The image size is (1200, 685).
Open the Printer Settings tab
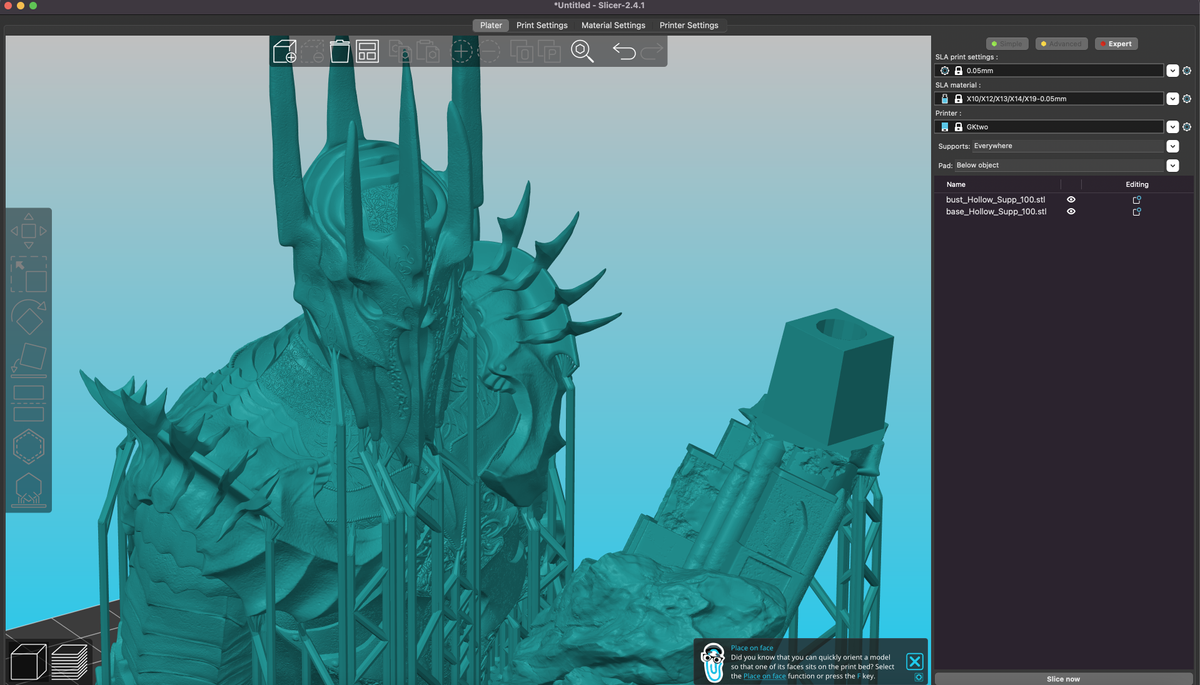(x=688, y=25)
